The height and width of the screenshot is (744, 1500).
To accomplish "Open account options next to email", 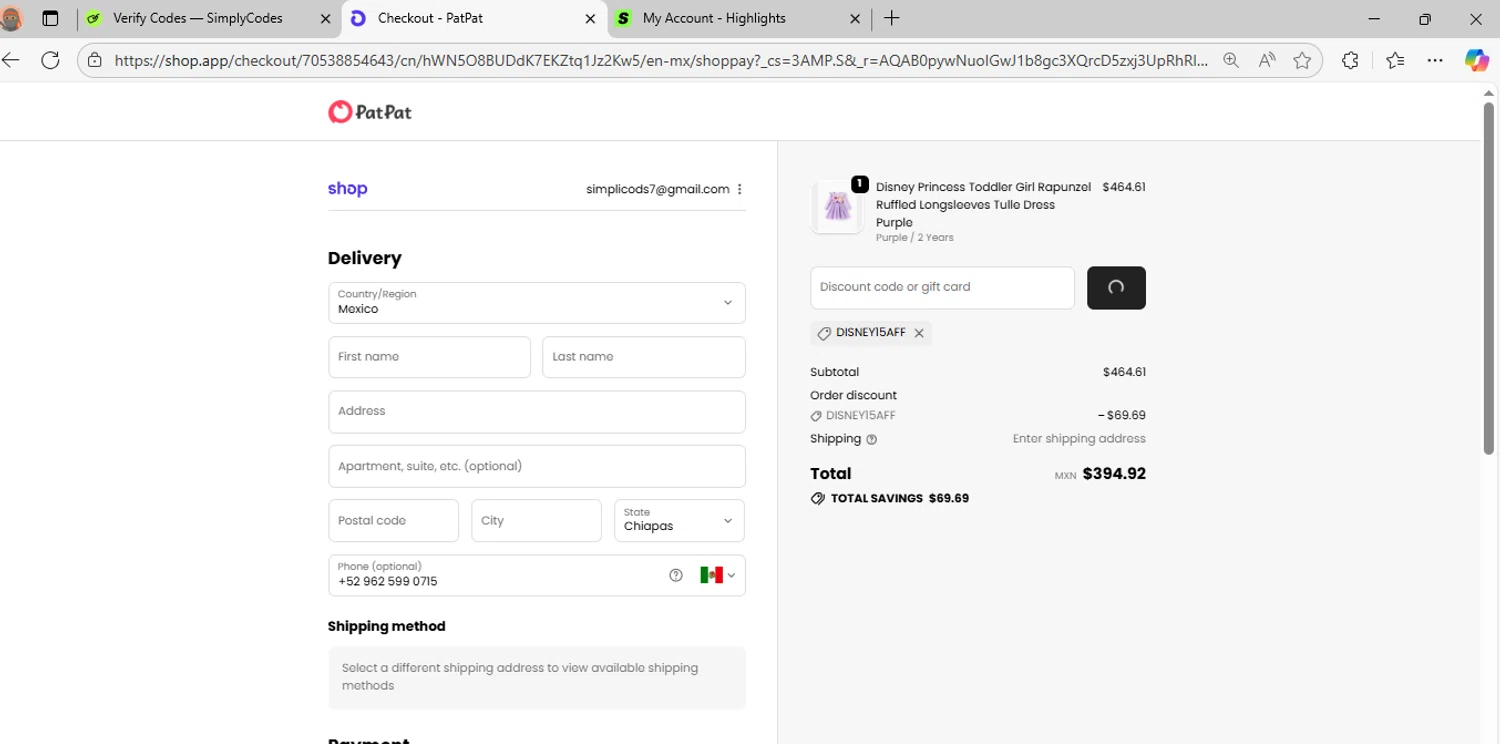I will [740, 189].
